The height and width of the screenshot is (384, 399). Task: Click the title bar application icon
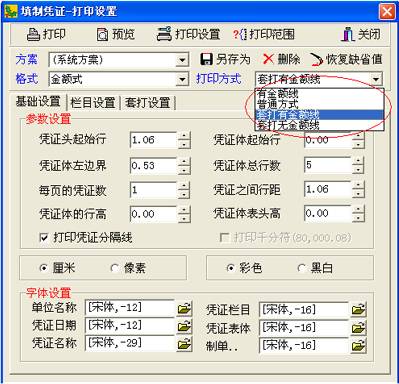10,11
